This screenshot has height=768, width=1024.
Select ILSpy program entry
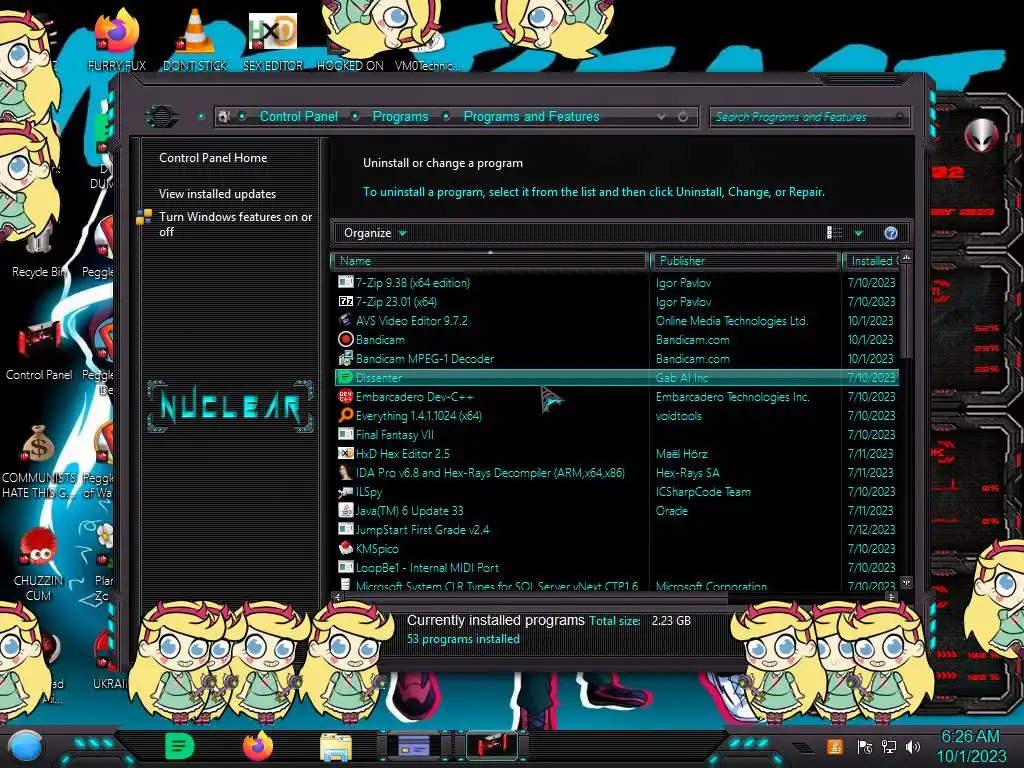point(369,492)
